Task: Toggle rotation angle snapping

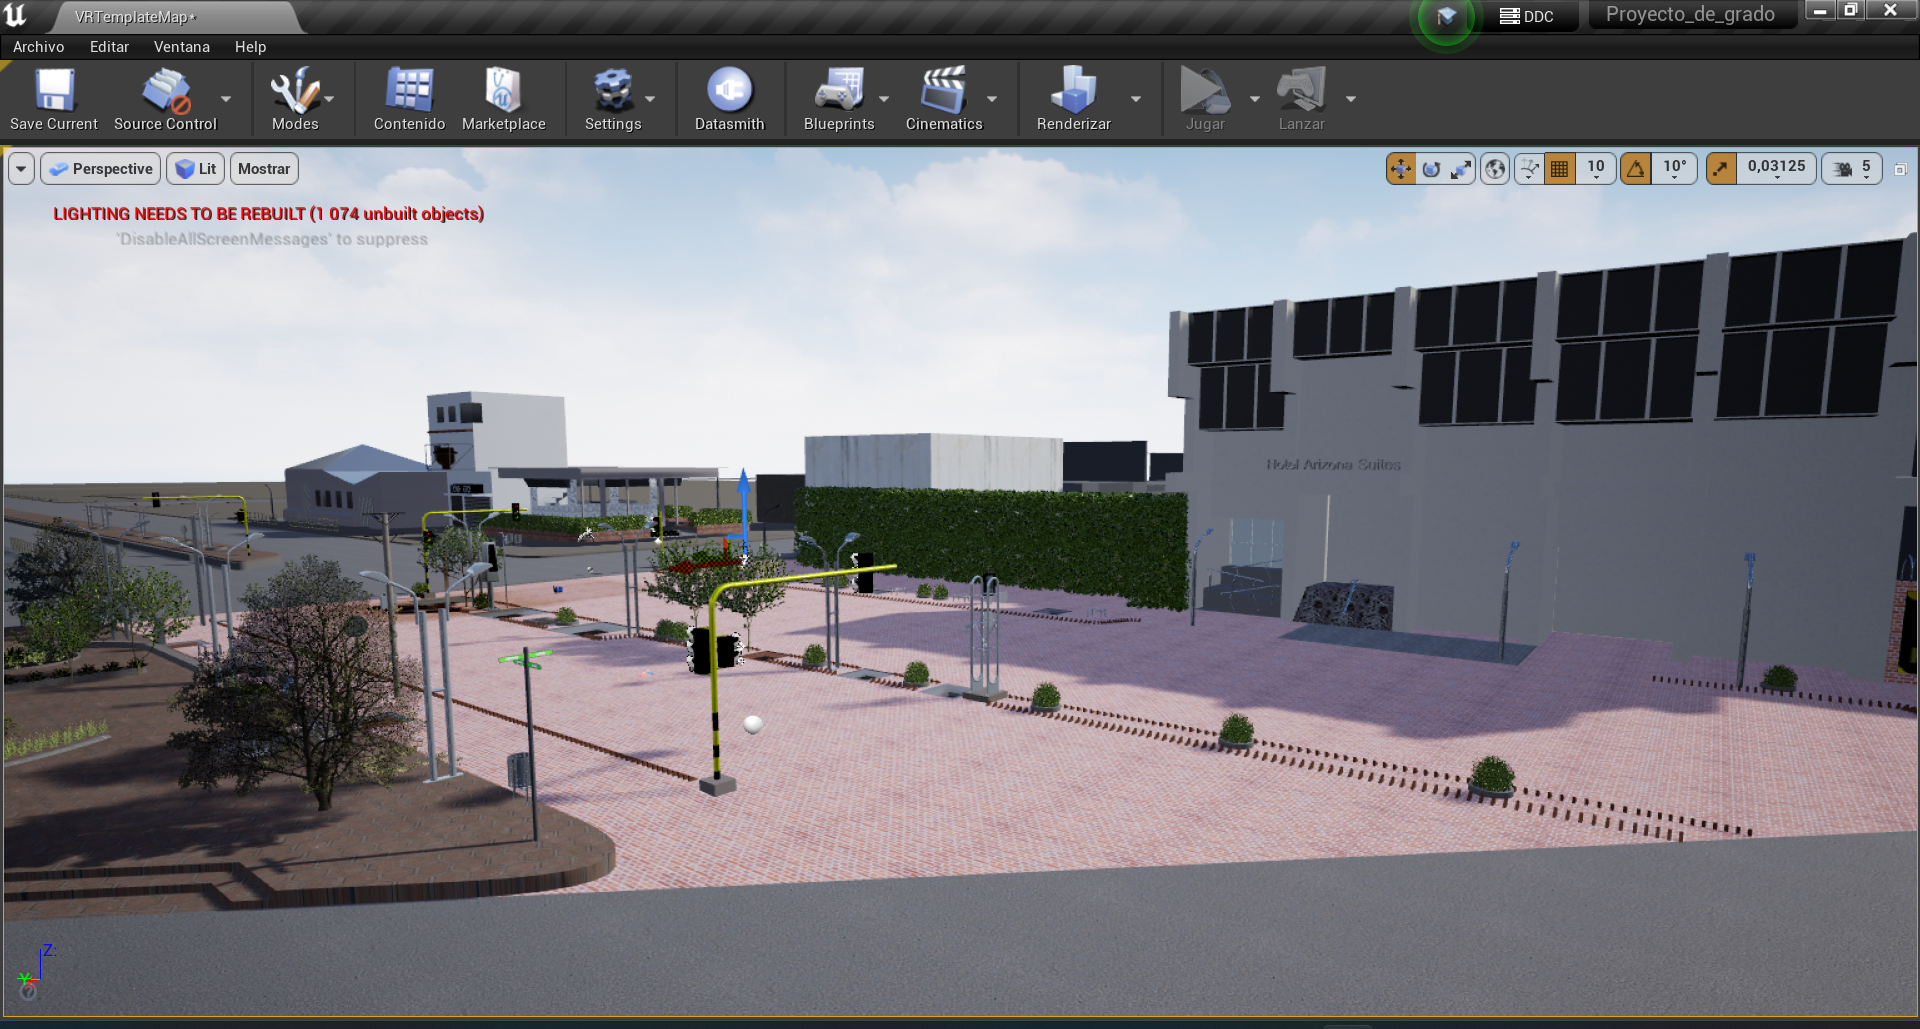Action: tap(1636, 169)
